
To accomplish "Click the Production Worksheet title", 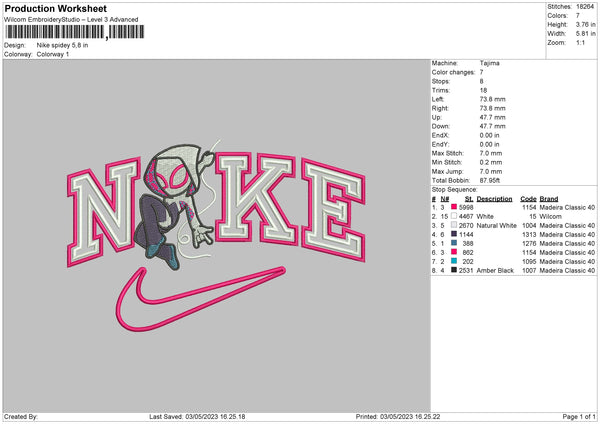I will click(56, 8).
